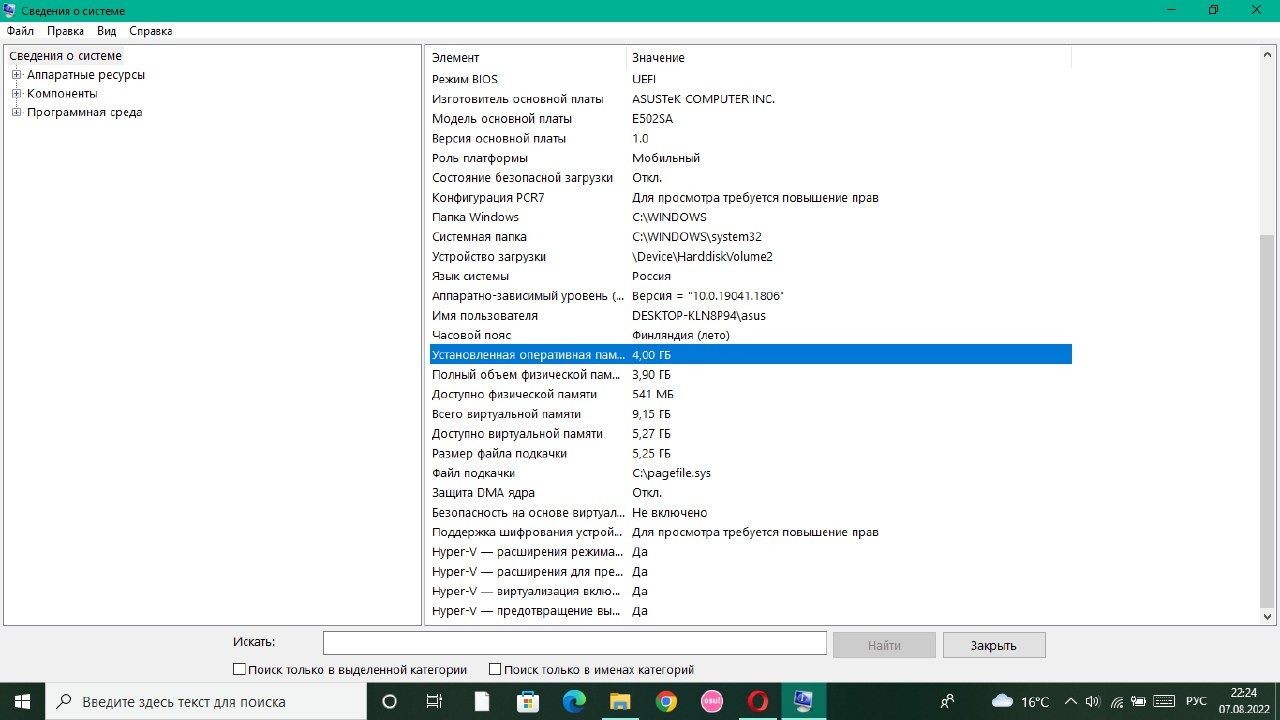Select the Папка Windows row
The height and width of the screenshot is (720, 1280).
coord(750,217)
